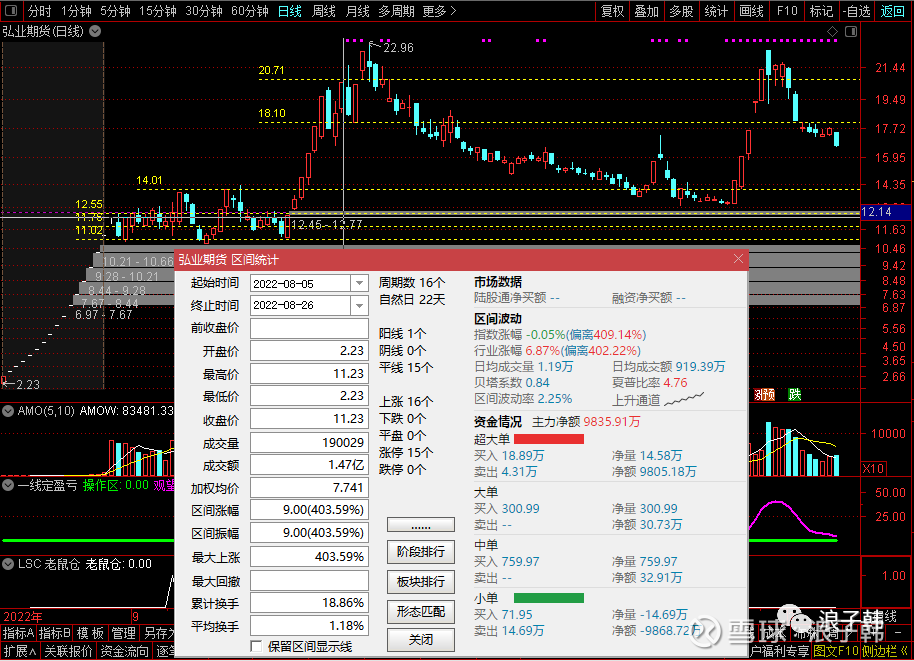Click the 板块排行 button

pos(421,582)
